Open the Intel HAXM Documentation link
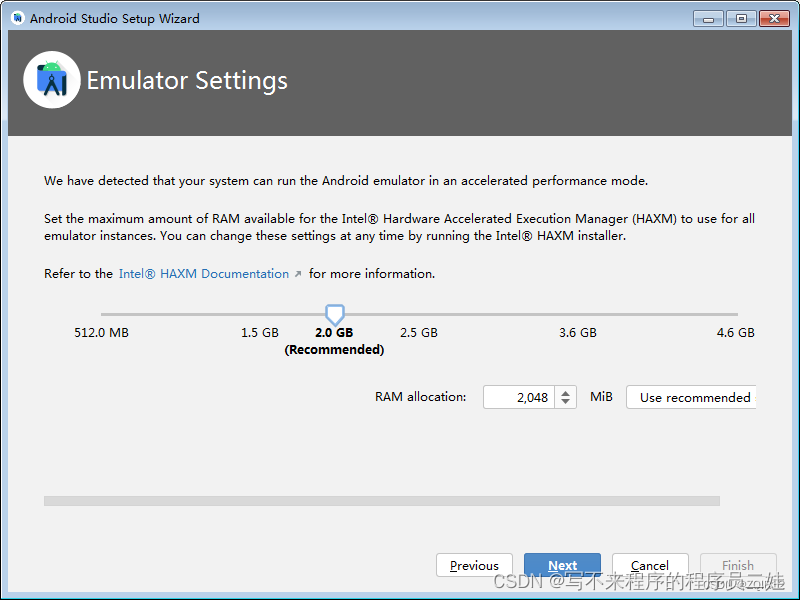Viewport: 800px width, 600px height. point(204,274)
